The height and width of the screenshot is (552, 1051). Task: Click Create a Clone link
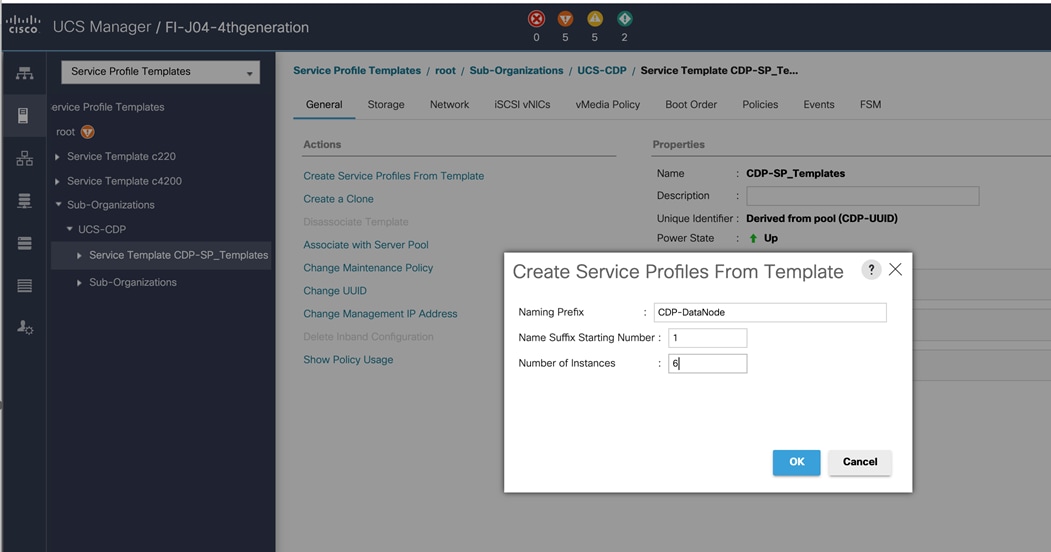[x=338, y=199]
